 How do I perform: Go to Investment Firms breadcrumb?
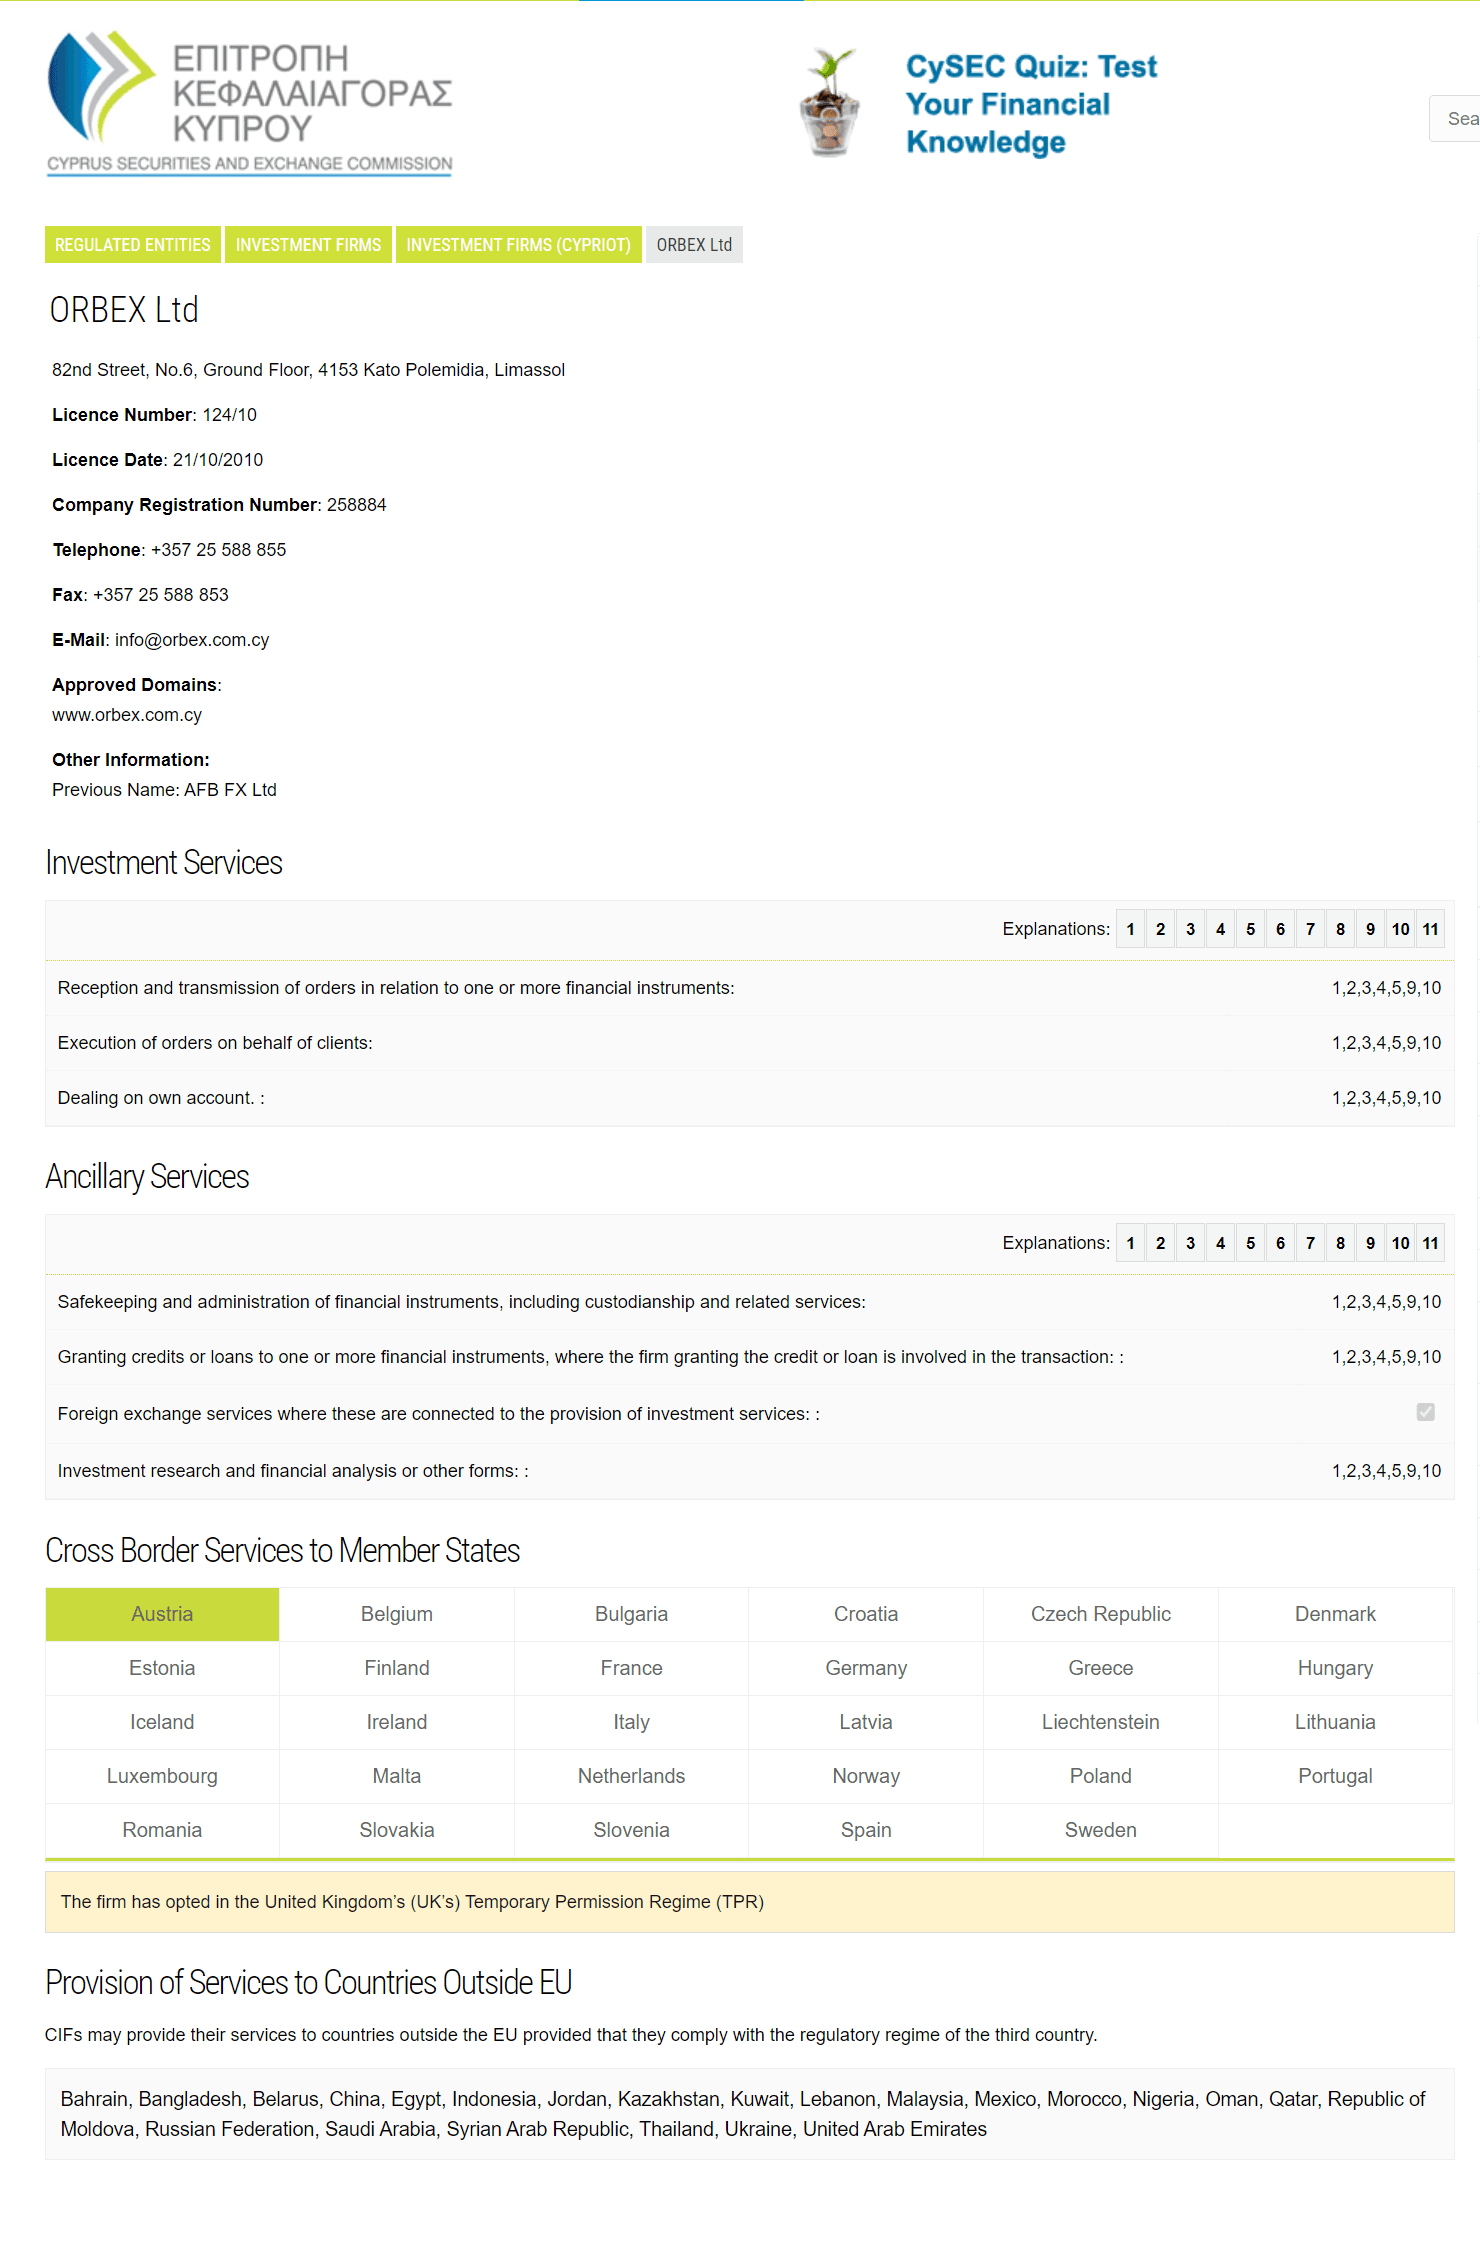click(x=308, y=245)
